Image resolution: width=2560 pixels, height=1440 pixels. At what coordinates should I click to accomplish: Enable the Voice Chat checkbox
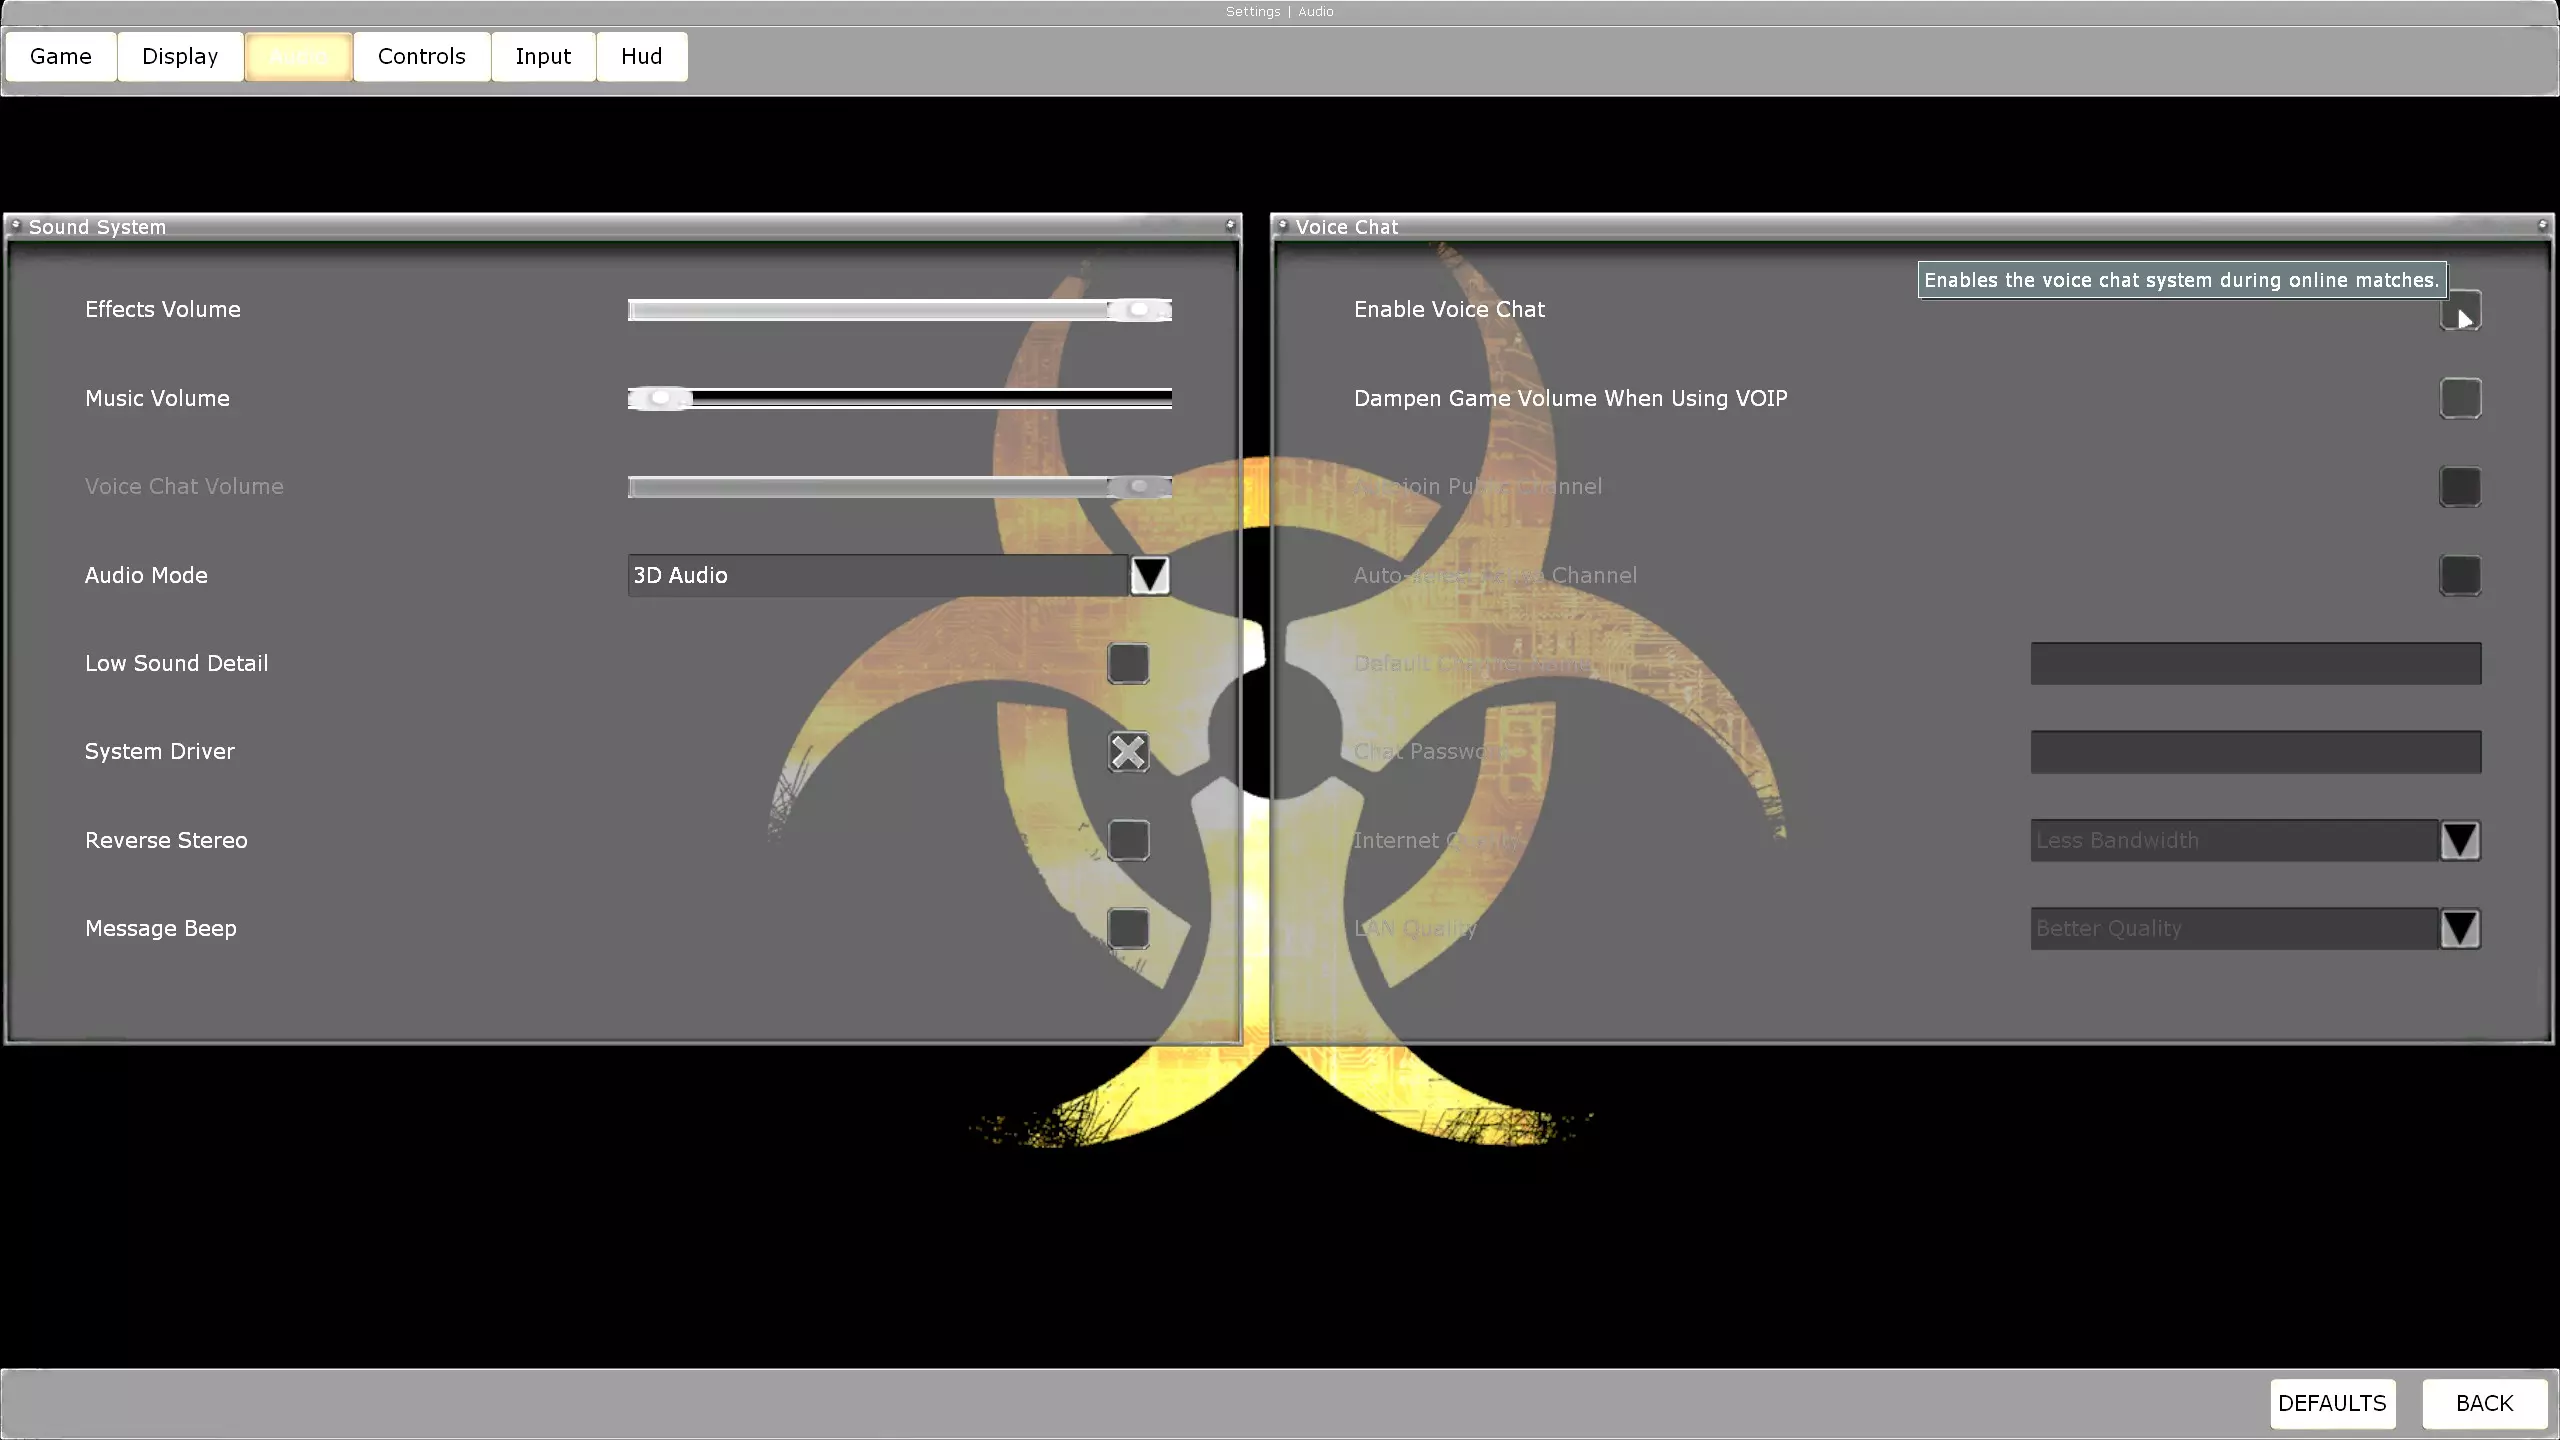(x=2460, y=310)
